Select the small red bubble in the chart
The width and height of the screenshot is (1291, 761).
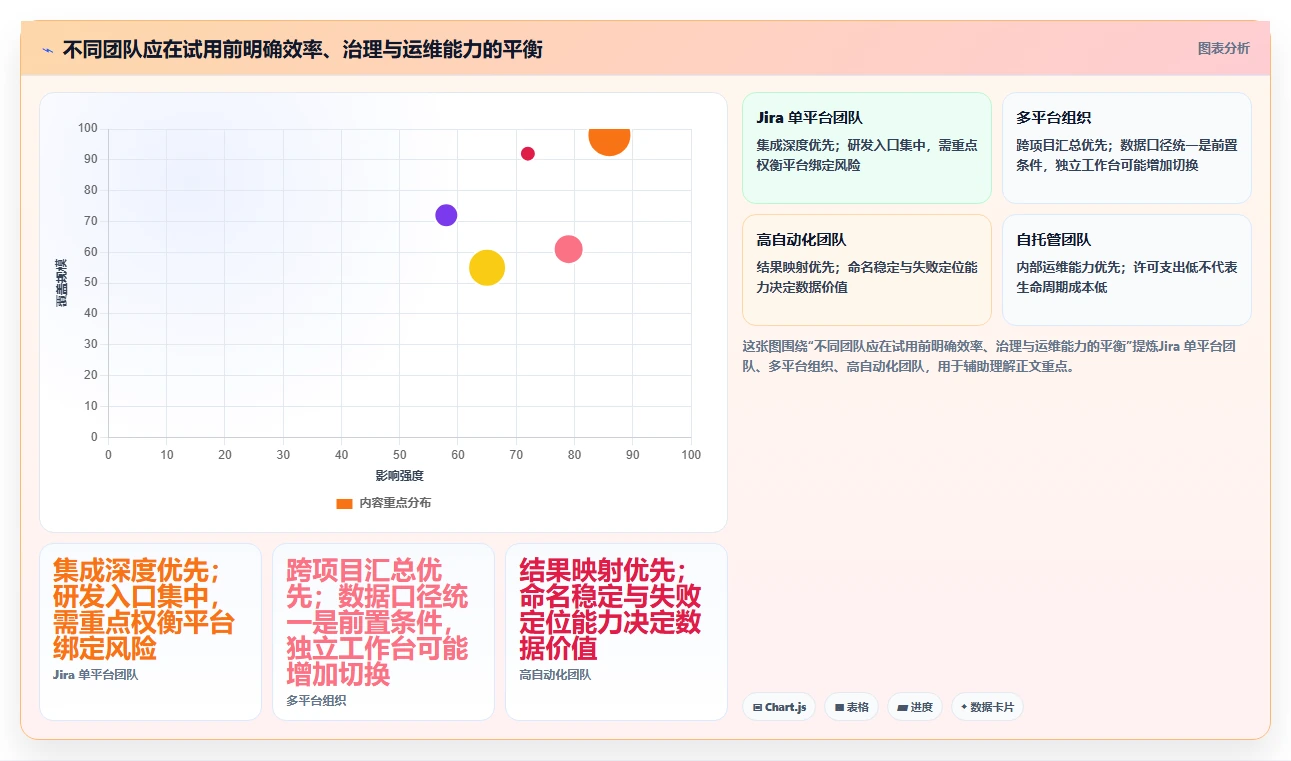point(528,154)
